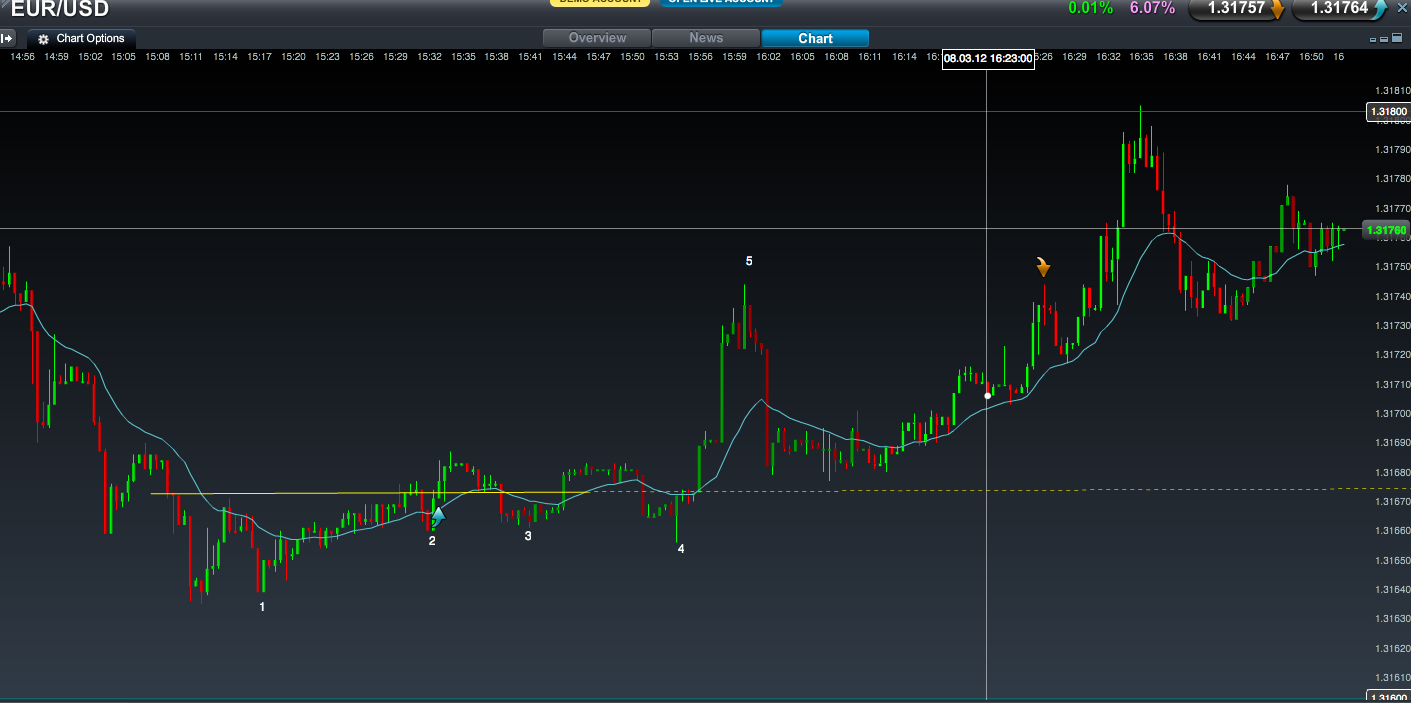Image resolution: width=1411 pixels, height=703 pixels.
Task: Select the largest window size icon
Action: (1398, 39)
